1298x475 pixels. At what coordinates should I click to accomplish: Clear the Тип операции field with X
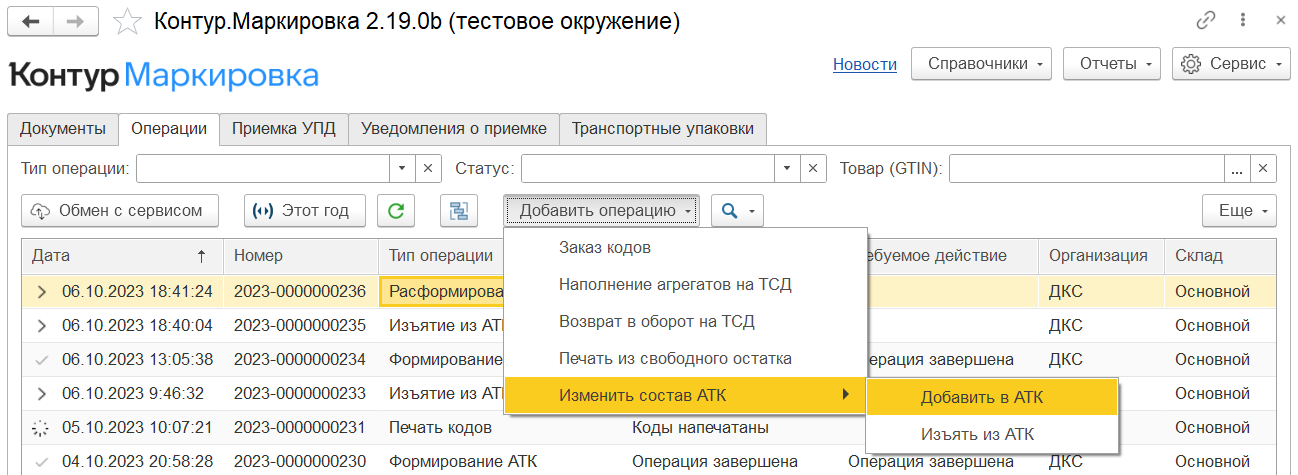tap(428, 169)
